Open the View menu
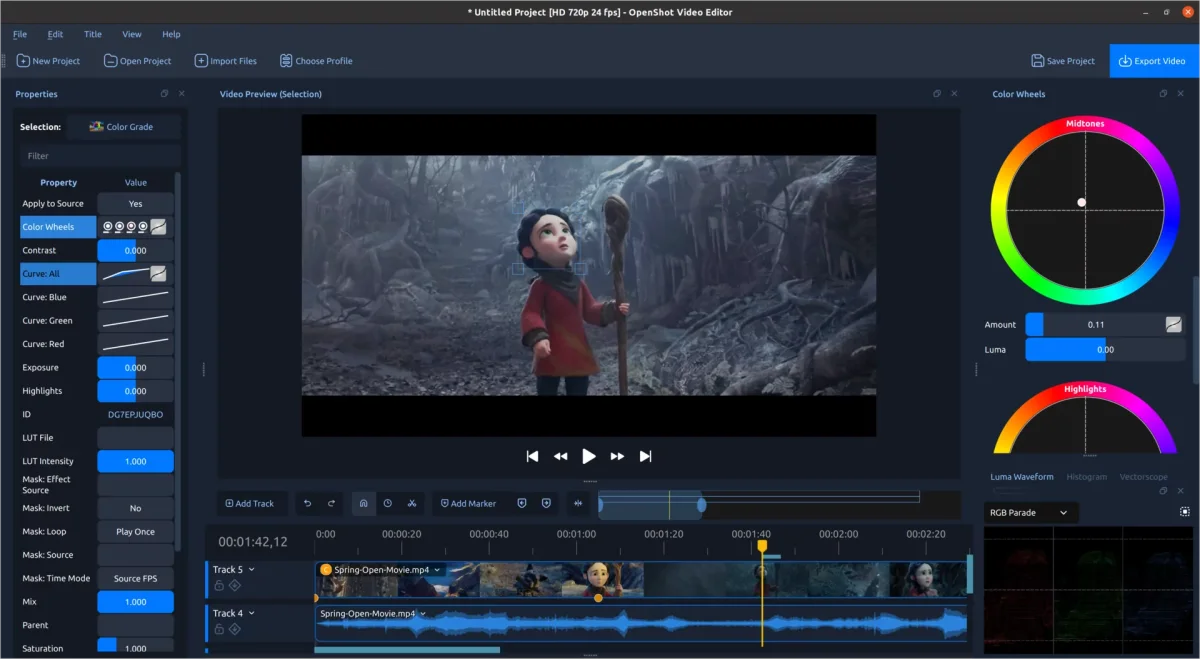The height and width of the screenshot is (659, 1200). (x=132, y=34)
